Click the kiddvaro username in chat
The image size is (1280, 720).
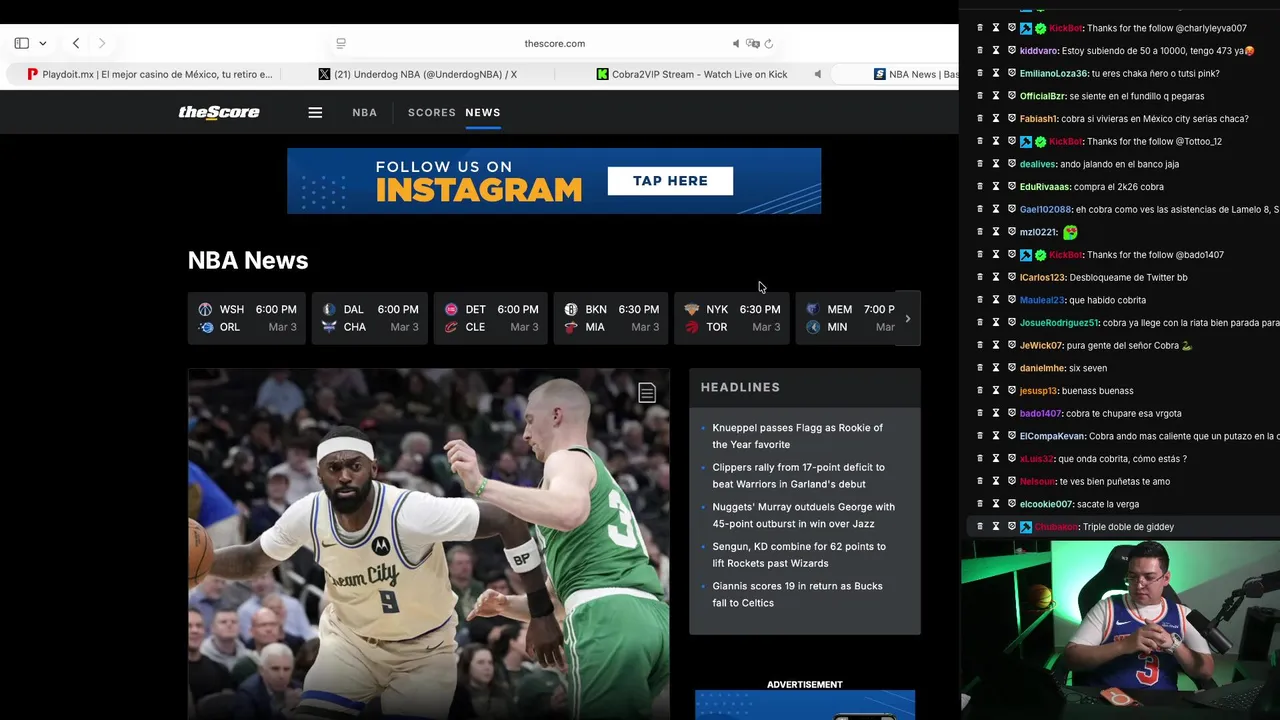pos(1038,50)
